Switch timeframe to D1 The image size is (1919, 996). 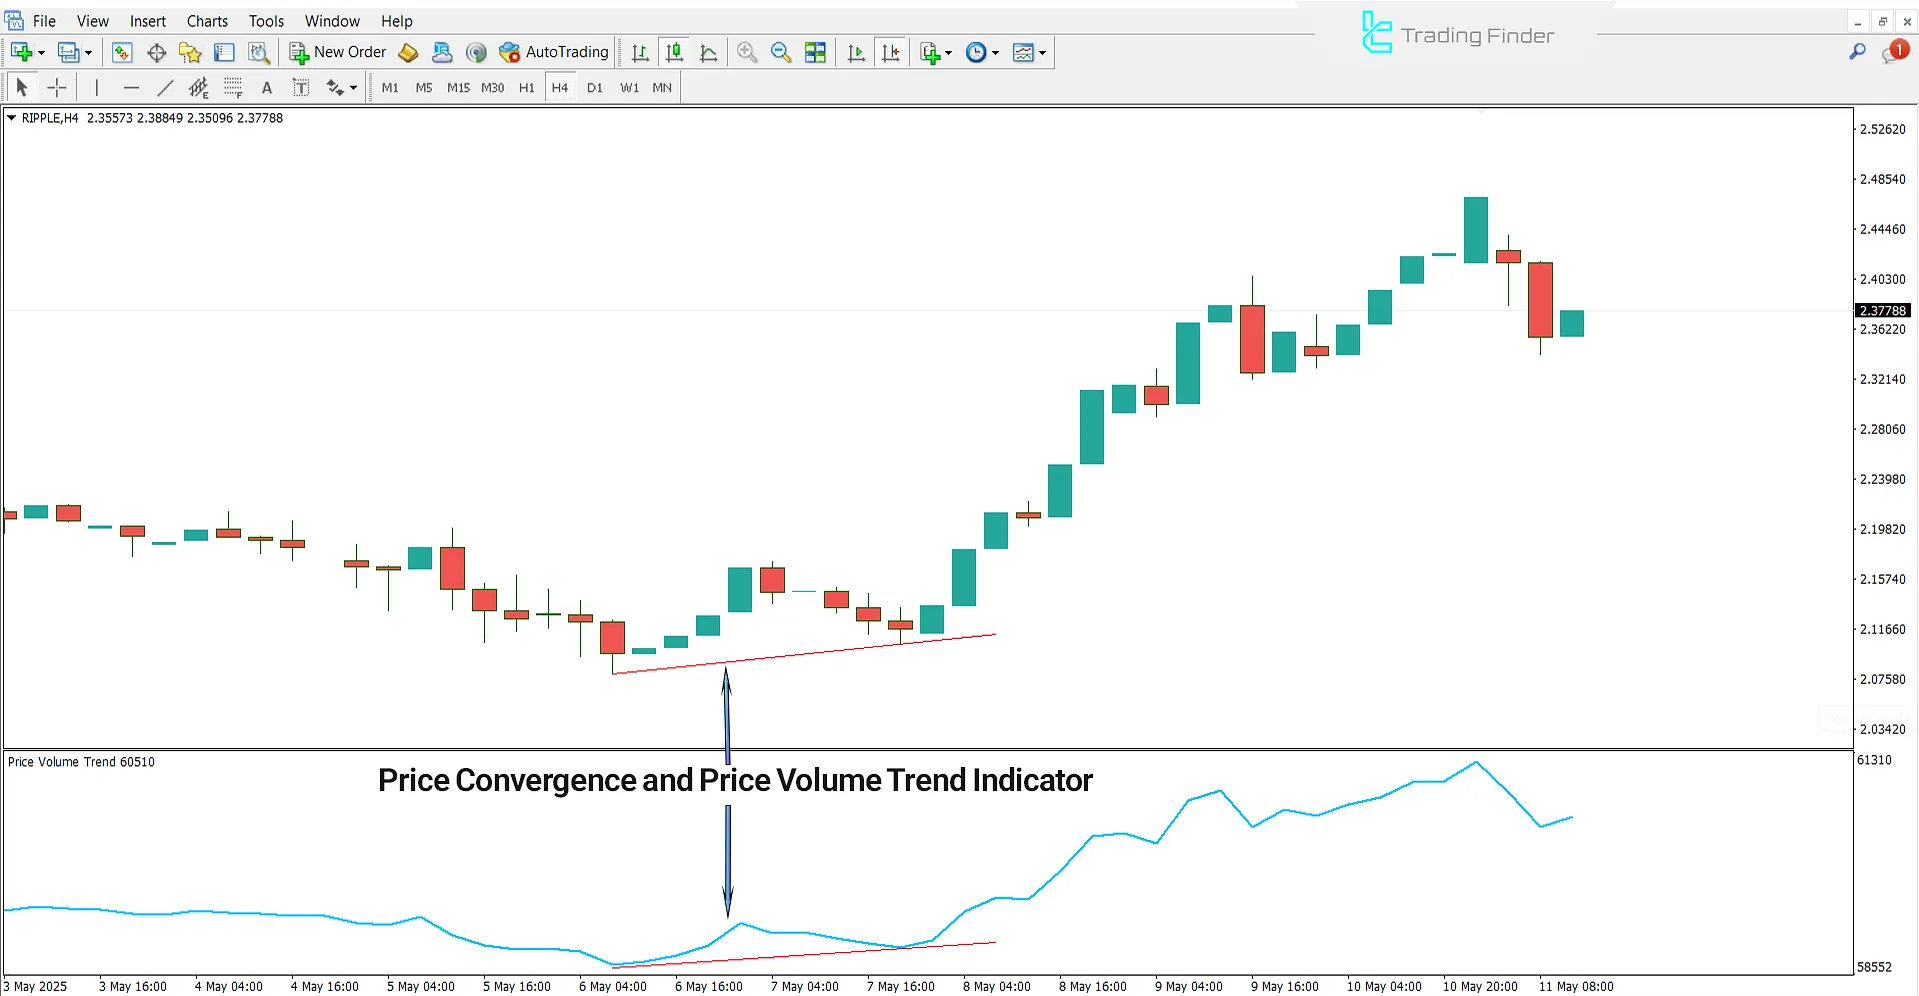tap(594, 87)
